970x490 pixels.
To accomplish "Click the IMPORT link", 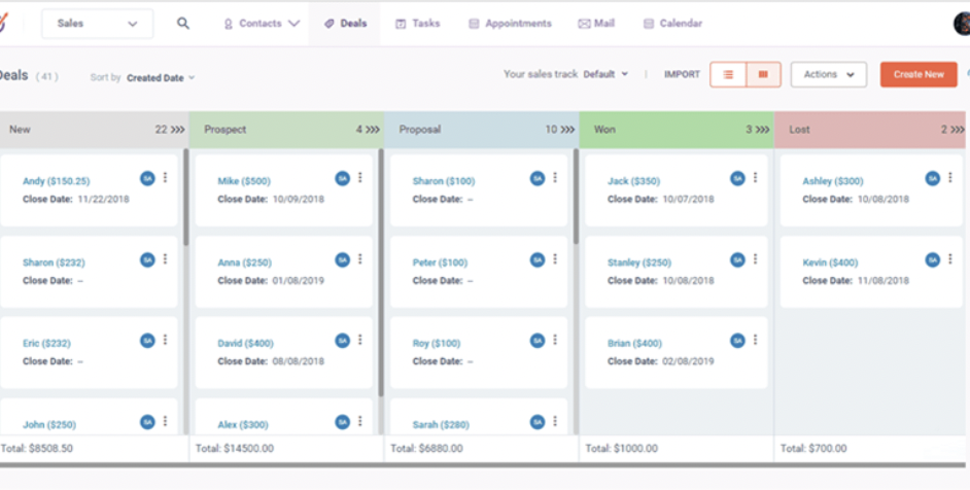I will point(682,75).
